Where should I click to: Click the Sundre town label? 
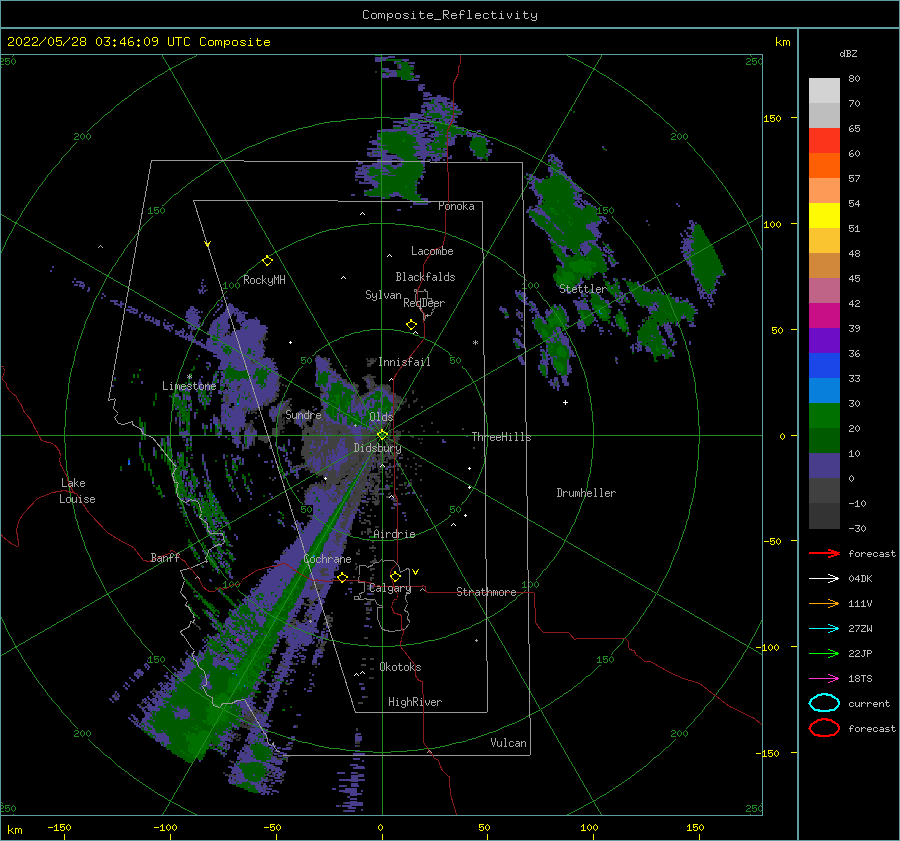tap(303, 414)
